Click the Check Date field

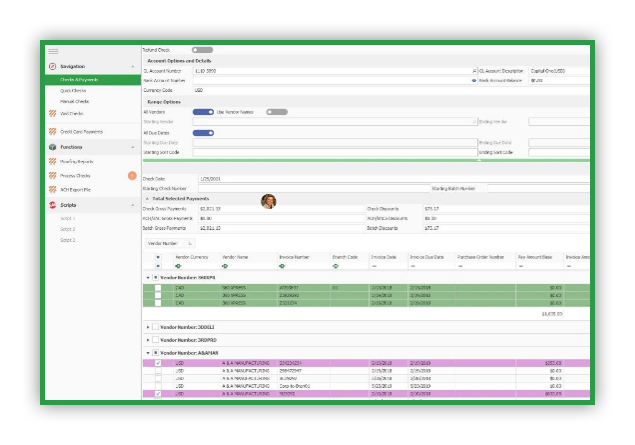pos(394,179)
